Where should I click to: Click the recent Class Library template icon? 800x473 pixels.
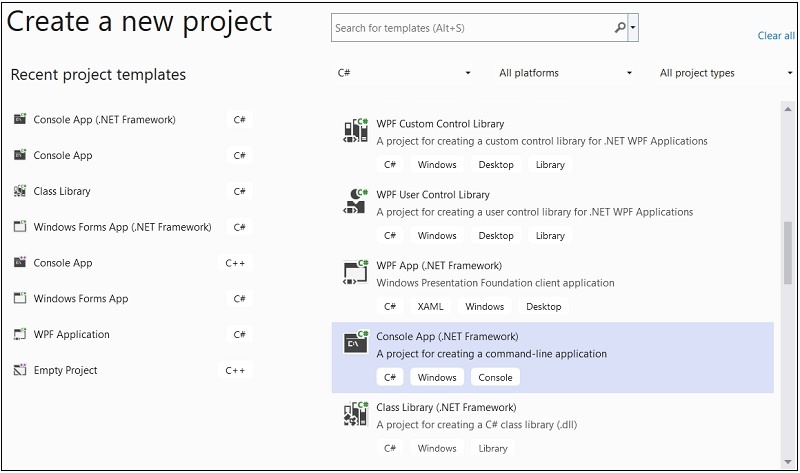pos(20,191)
